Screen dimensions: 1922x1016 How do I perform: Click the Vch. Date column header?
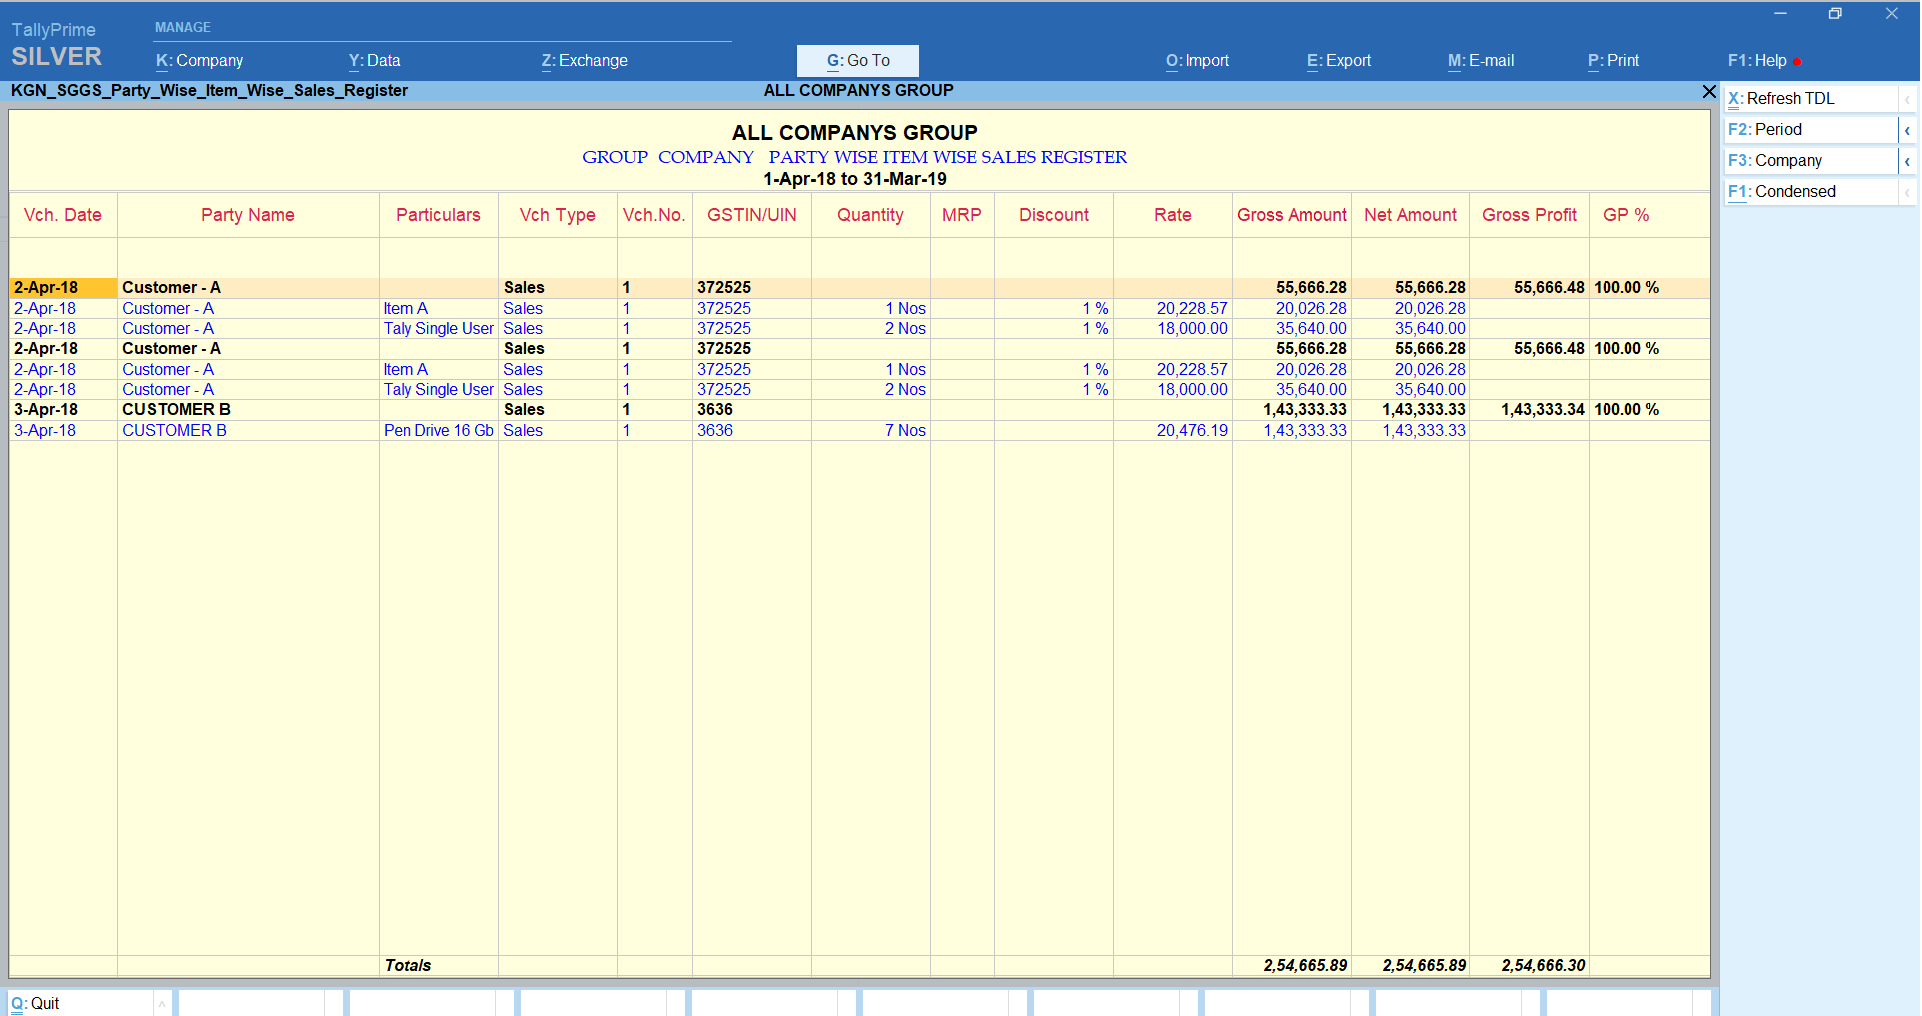coord(63,215)
